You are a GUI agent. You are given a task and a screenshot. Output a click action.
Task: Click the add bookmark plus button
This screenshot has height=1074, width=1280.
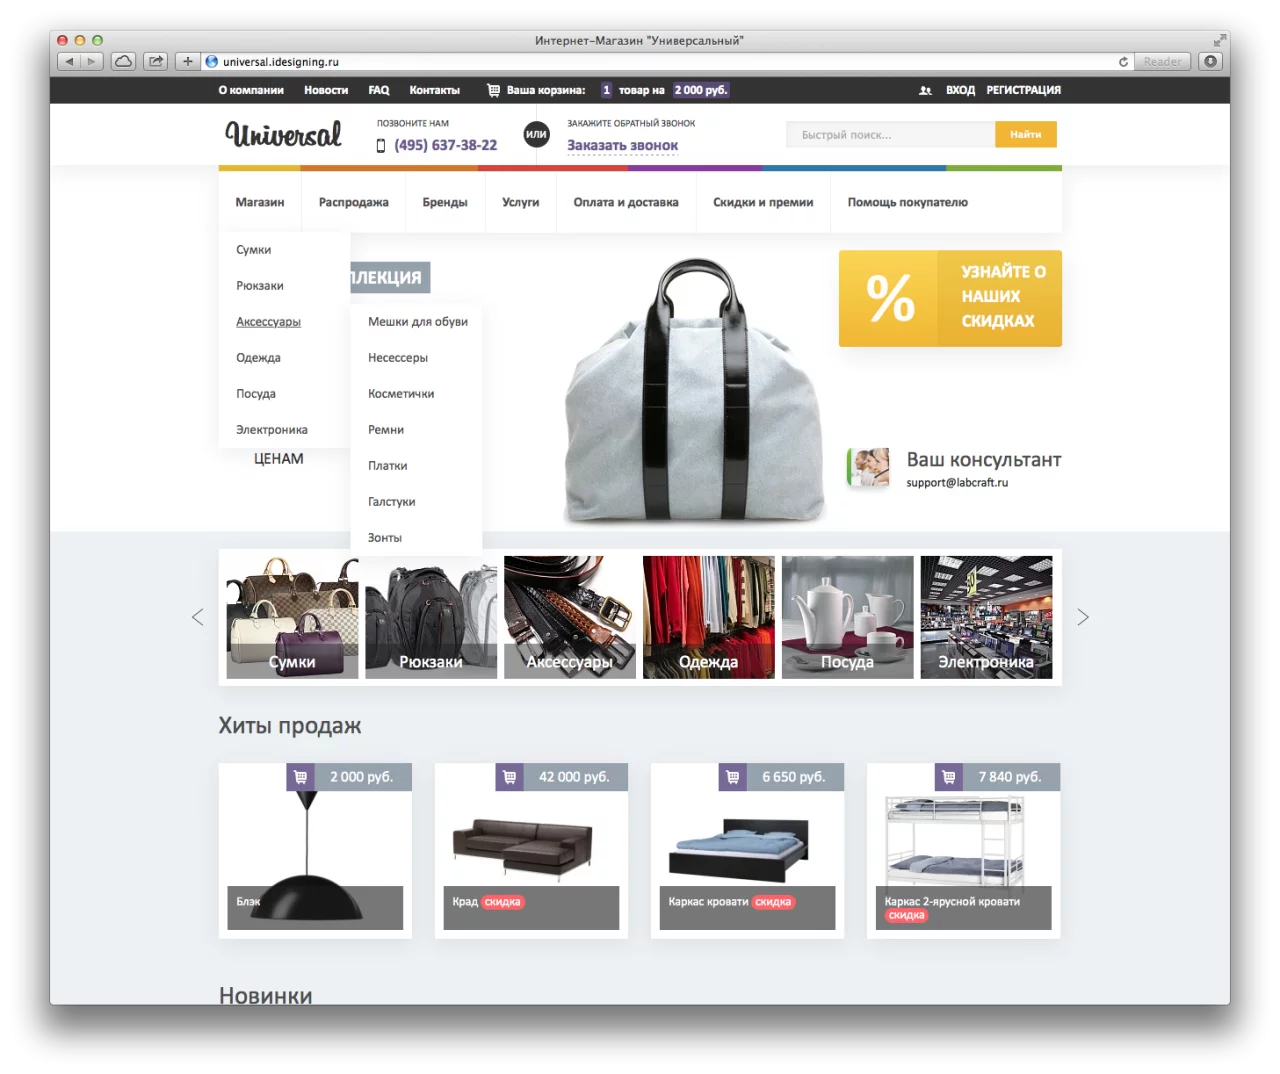(x=187, y=62)
